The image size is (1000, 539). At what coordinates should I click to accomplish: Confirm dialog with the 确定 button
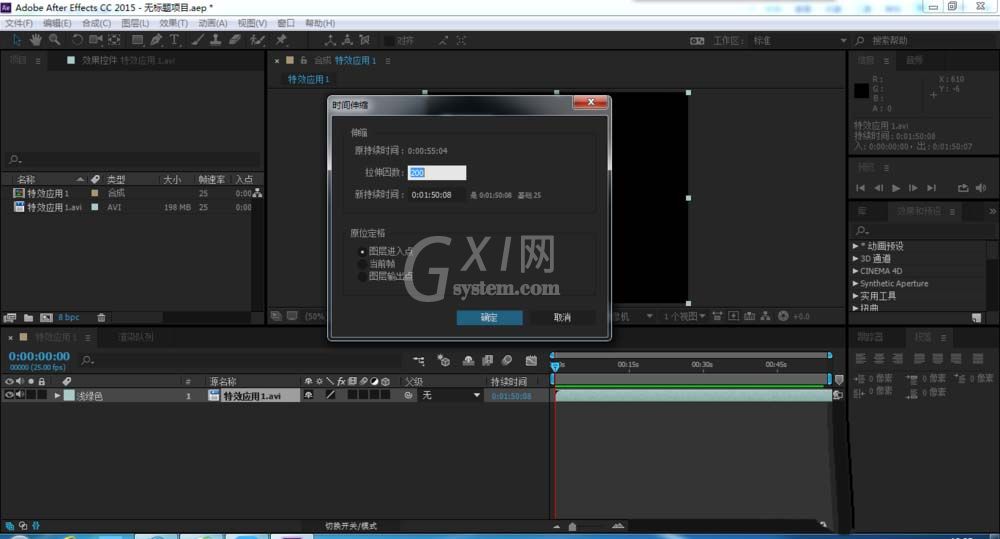coord(489,318)
